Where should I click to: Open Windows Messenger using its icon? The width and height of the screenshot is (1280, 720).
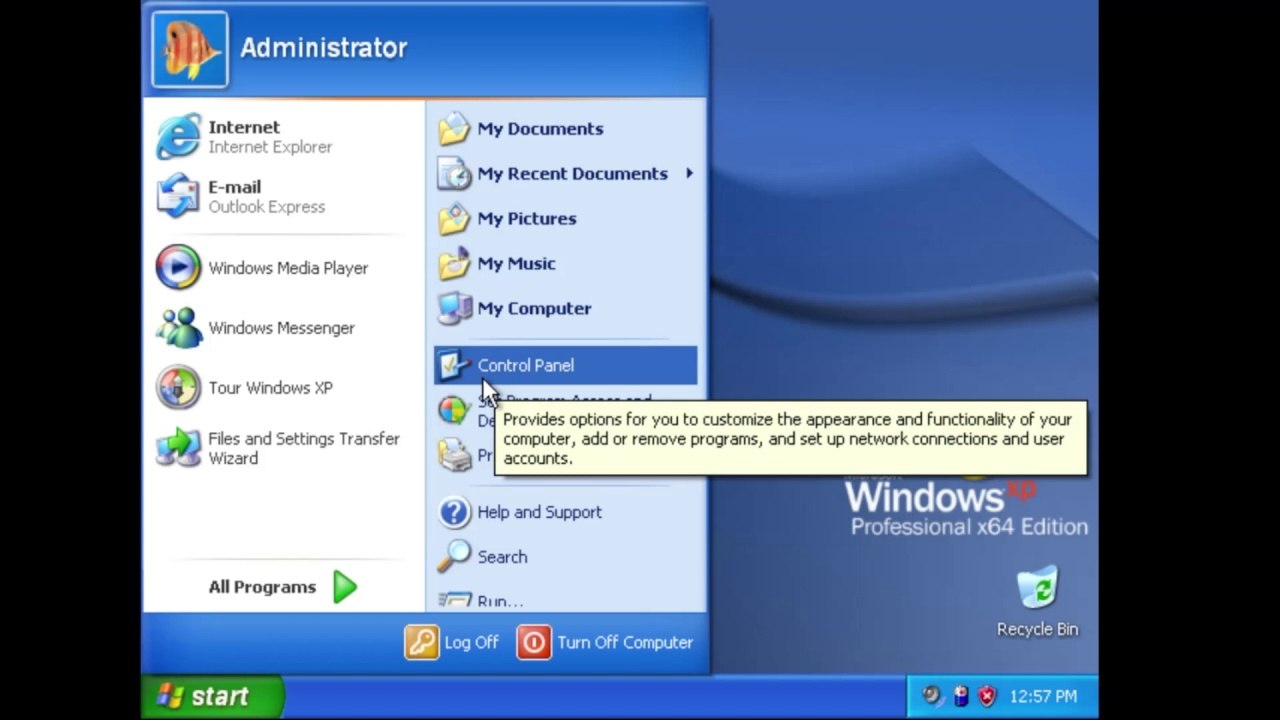tap(178, 328)
